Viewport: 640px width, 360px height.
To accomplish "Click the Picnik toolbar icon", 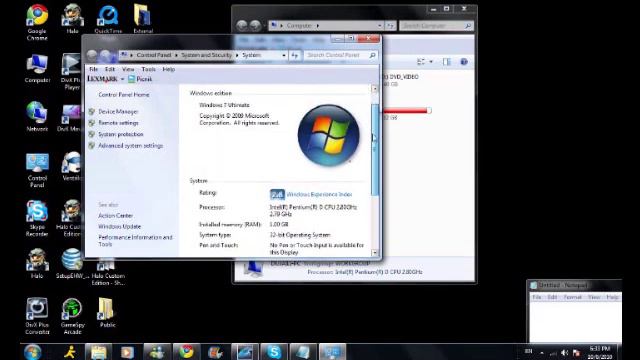I will [x=140, y=79].
